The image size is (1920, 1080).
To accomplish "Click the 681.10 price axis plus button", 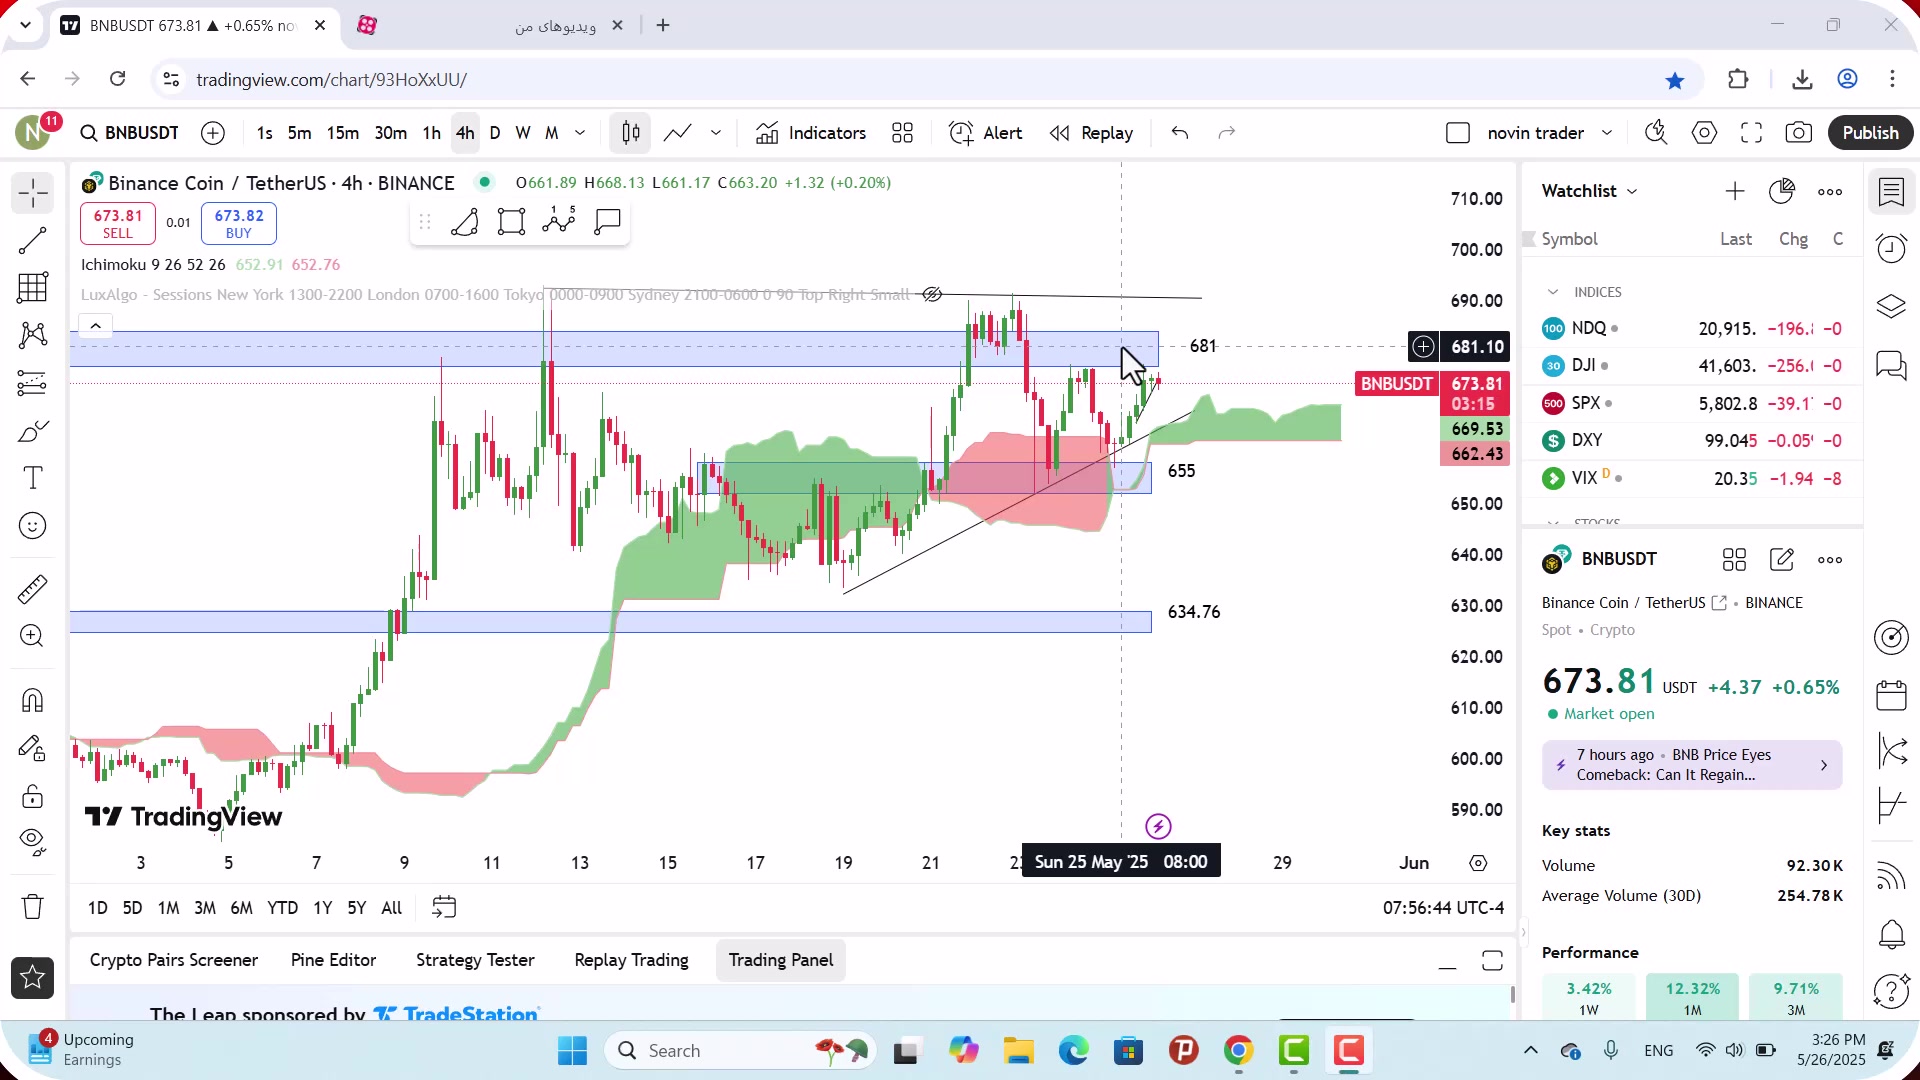I will 1423,347.
